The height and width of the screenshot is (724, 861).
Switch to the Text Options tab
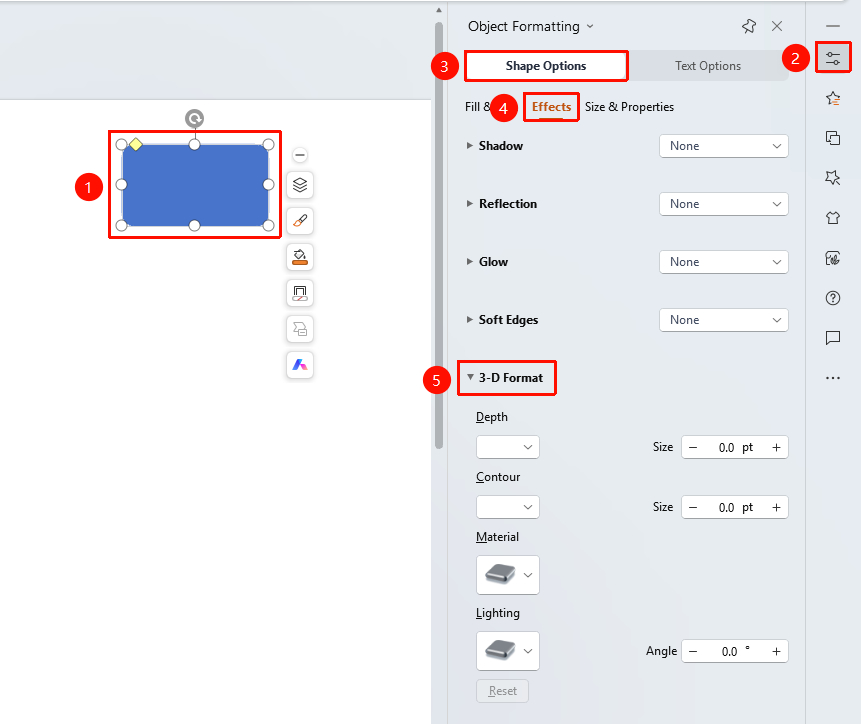click(708, 66)
